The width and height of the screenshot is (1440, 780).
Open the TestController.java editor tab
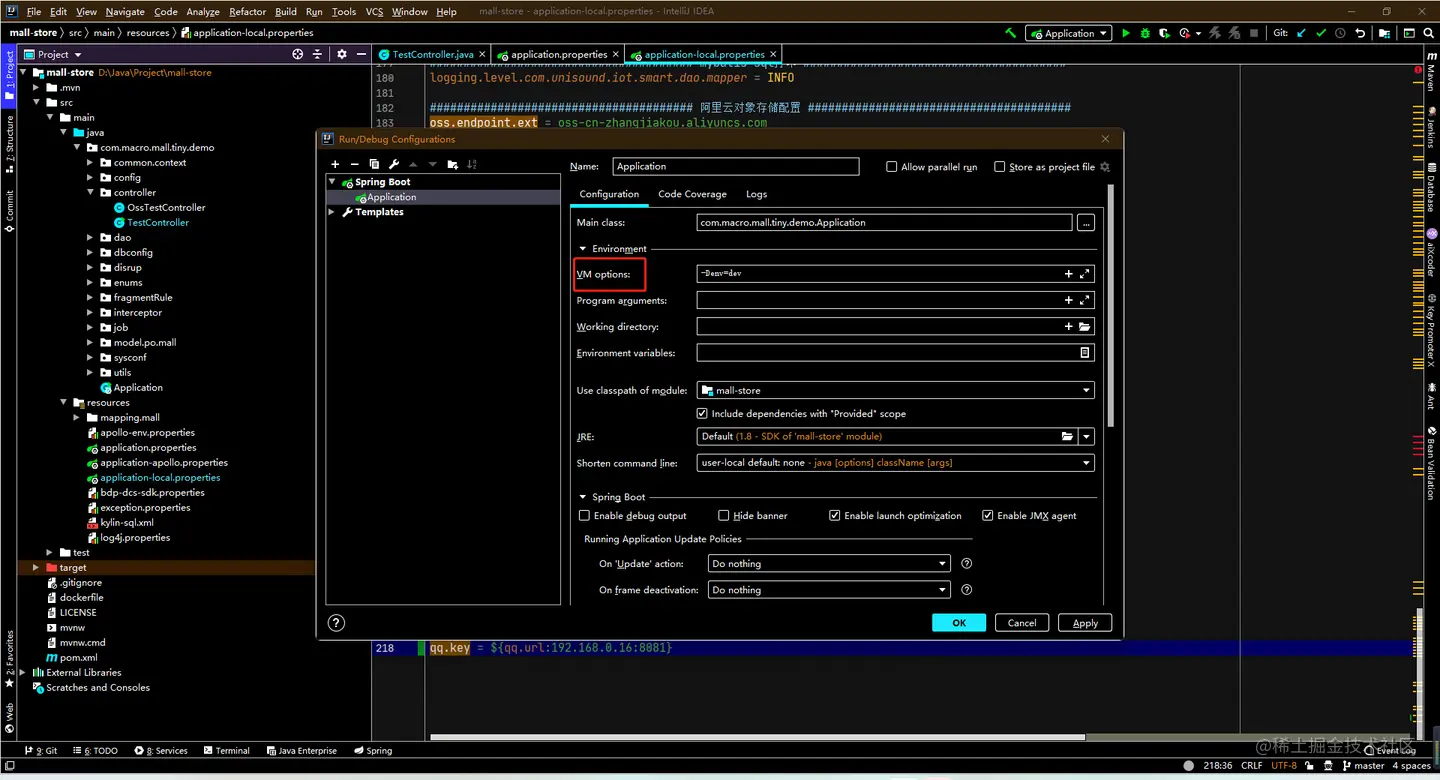click(432, 54)
